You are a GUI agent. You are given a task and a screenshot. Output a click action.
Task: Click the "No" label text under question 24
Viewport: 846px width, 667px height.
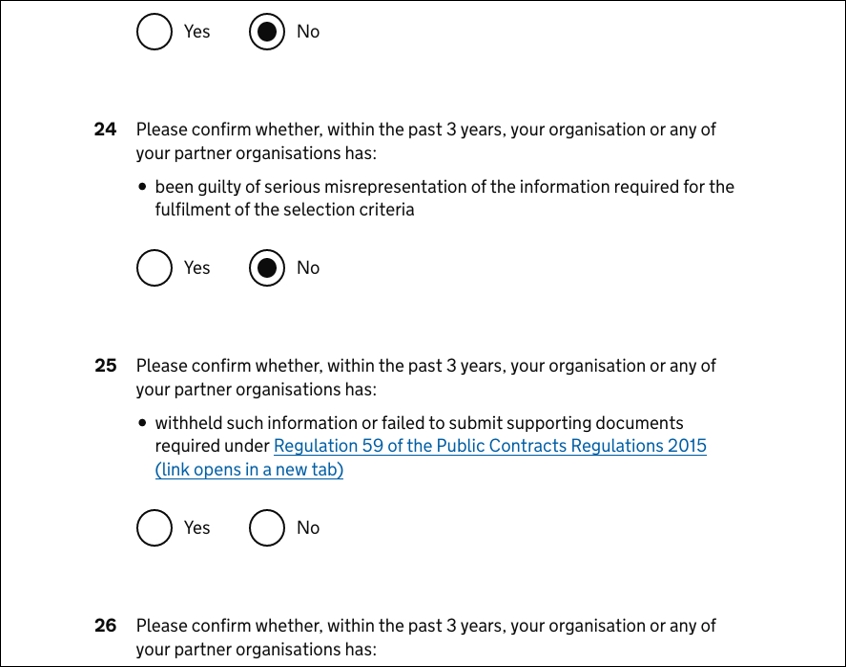click(308, 267)
